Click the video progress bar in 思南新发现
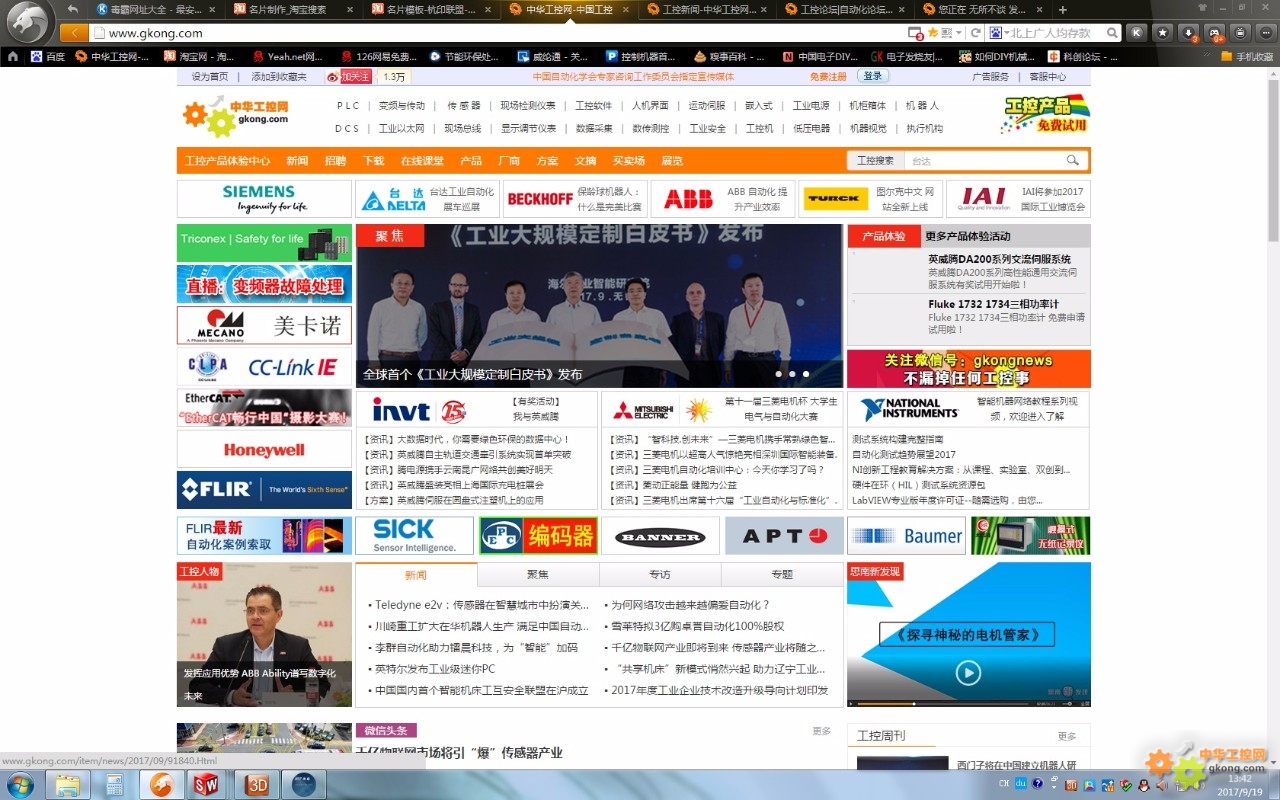Image resolution: width=1280 pixels, height=800 pixels. (945, 703)
